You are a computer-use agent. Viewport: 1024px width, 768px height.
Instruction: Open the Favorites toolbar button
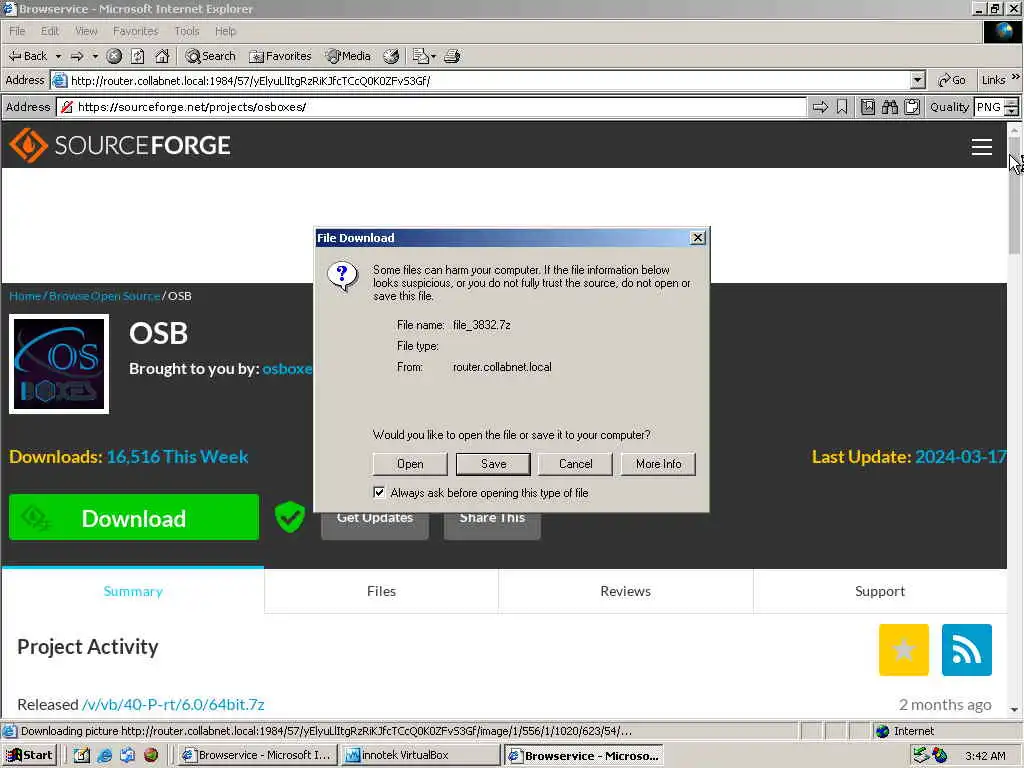(280, 56)
